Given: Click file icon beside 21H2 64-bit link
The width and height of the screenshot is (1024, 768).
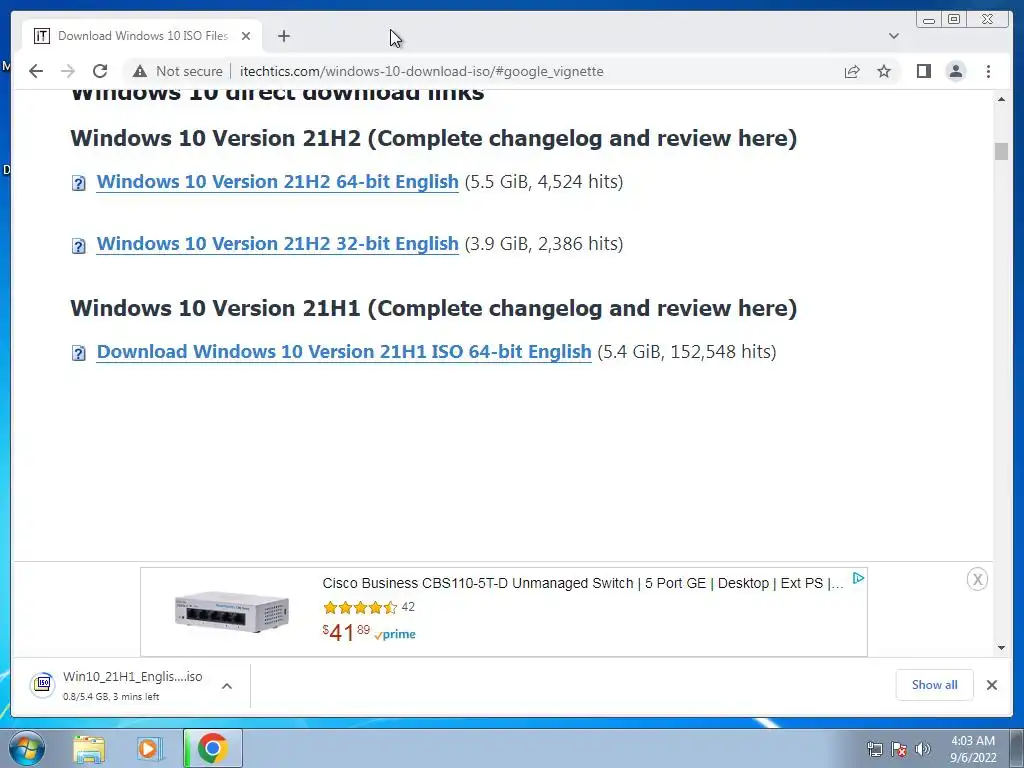Looking at the screenshot, I should (x=78, y=183).
